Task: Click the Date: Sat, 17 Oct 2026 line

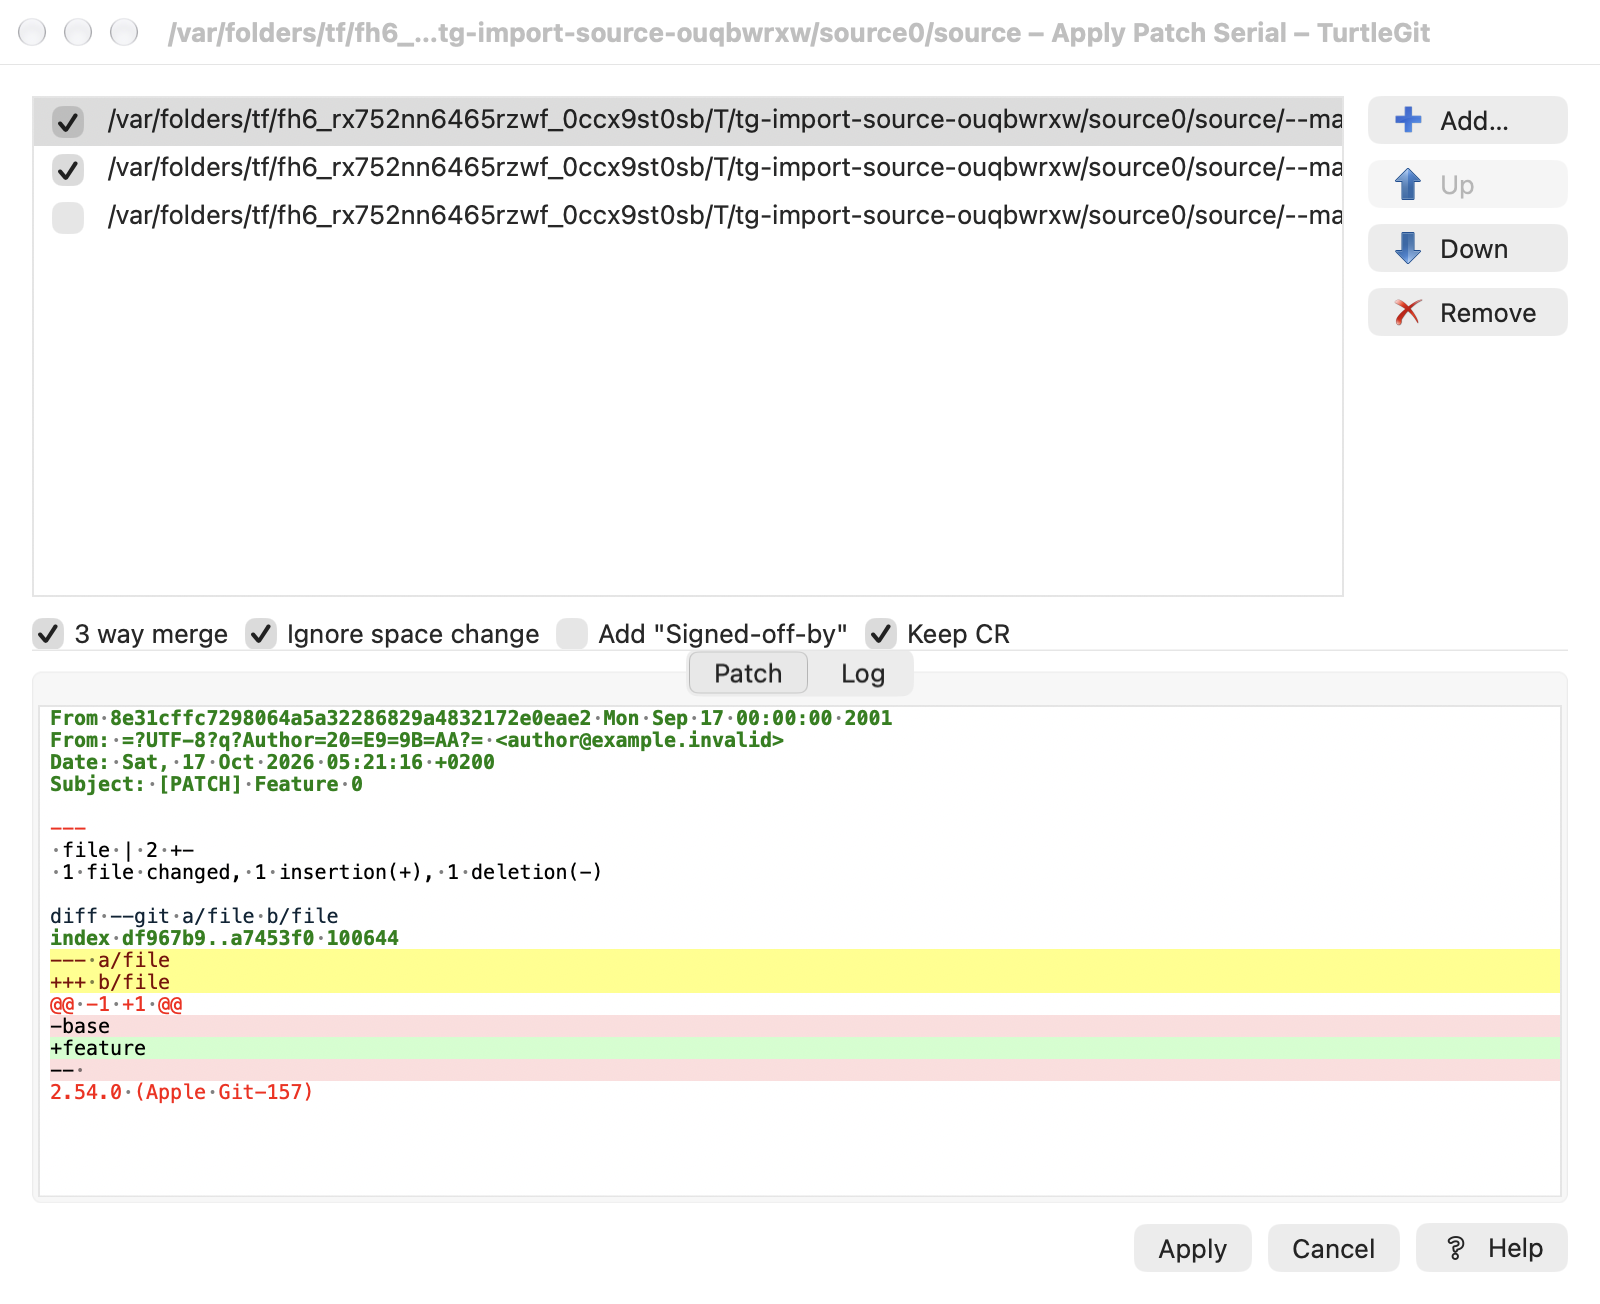Action: [272, 762]
